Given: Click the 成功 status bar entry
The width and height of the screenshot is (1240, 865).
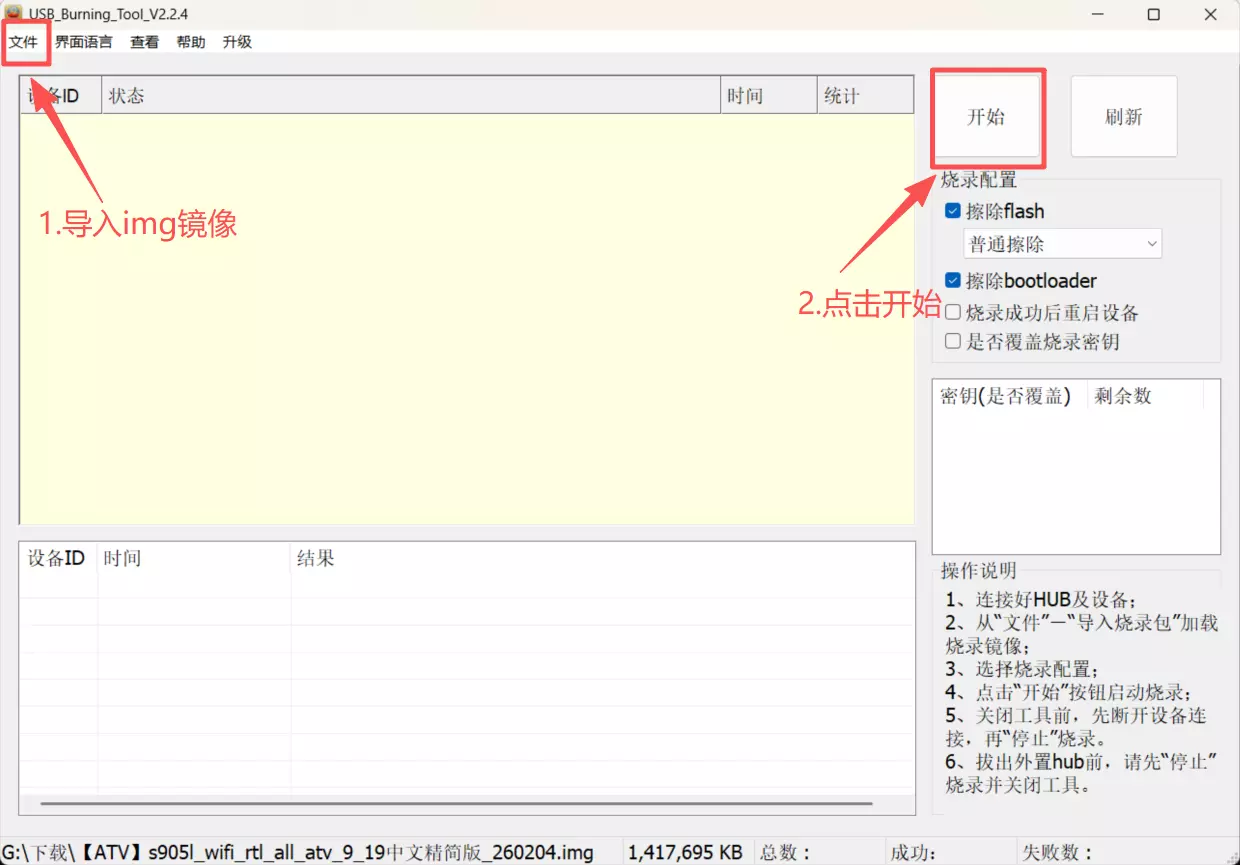Looking at the screenshot, I should pyautogui.click(x=915, y=853).
